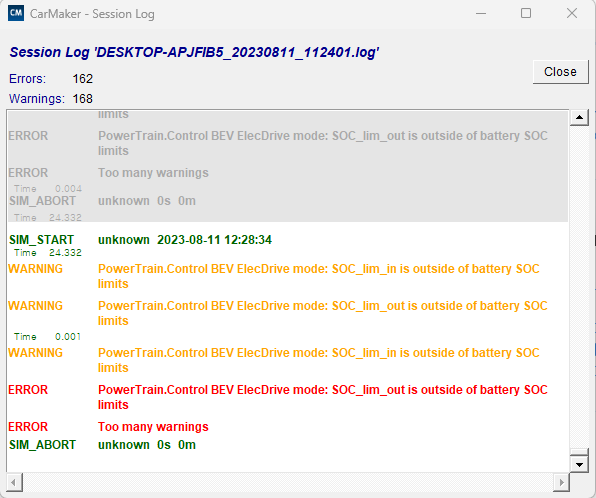Select the green SIM_ABORT entry at bottom
This screenshot has width=596, height=498.
pyautogui.click(x=102, y=445)
